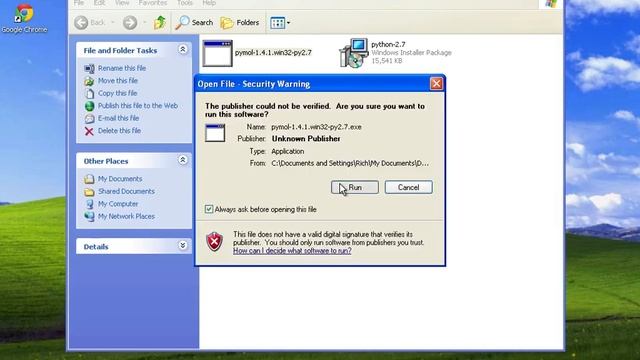Screen dimensions: 640x360
Task: Open Search in Explorer toolbar
Action: click(194, 23)
